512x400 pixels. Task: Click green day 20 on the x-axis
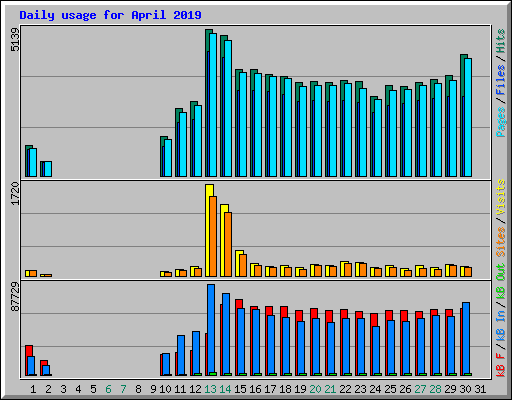[x=315, y=389]
